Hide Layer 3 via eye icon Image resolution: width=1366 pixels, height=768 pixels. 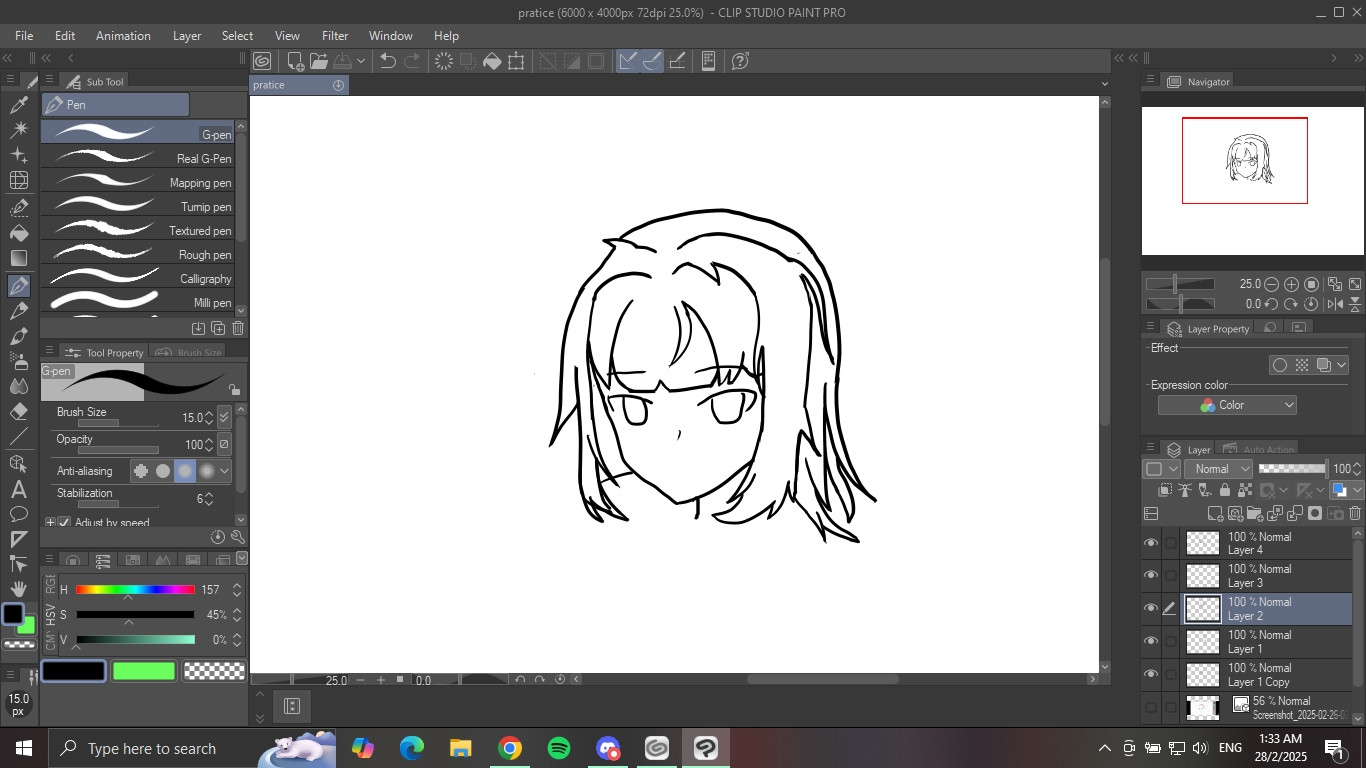tap(1151, 575)
